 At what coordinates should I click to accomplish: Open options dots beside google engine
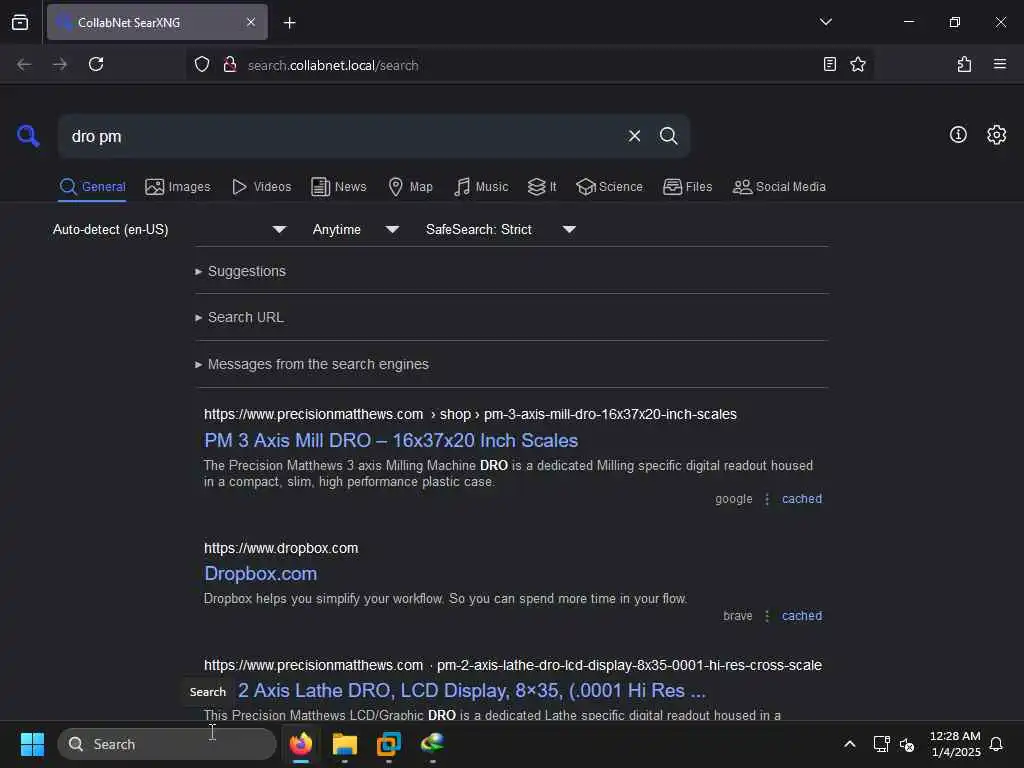click(x=767, y=499)
